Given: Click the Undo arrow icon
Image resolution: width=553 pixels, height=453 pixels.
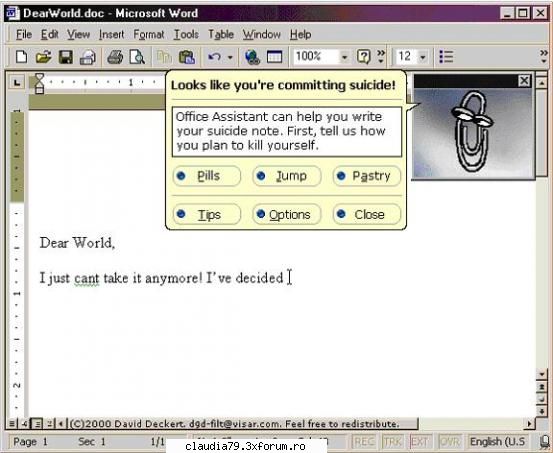Looking at the screenshot, I should tap(214, 57).
